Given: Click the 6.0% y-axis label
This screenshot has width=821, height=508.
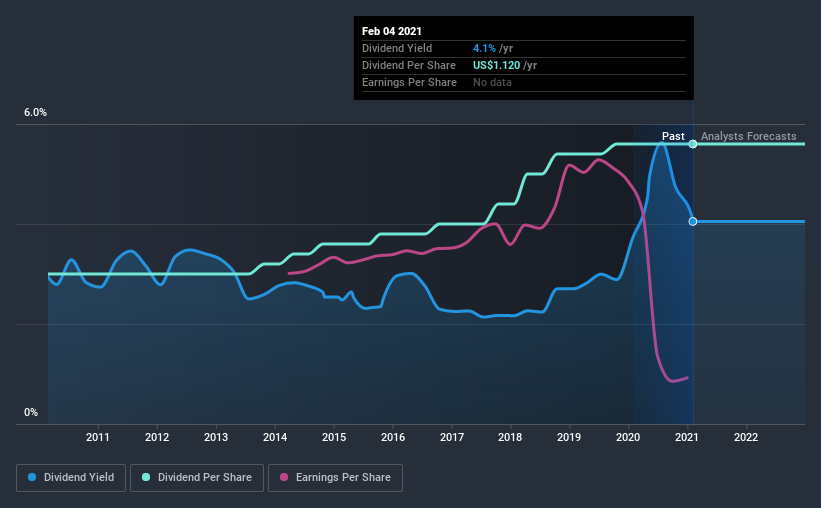Looking at the screenshot, I should pyautogui.click(x=35, y=113).
